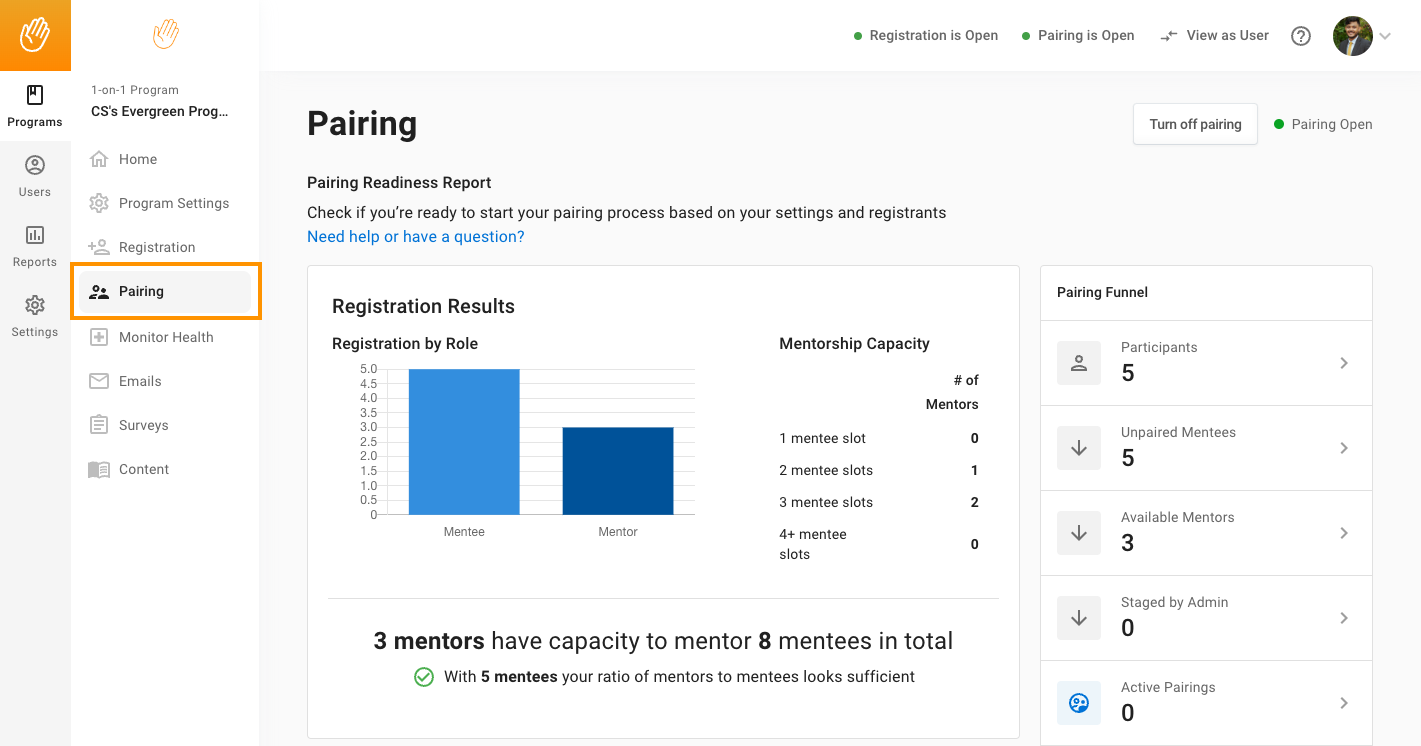The height and width of the screenshot is (746, 1421).
Task: Open Need help or have a question link
Action: [416, 237]
